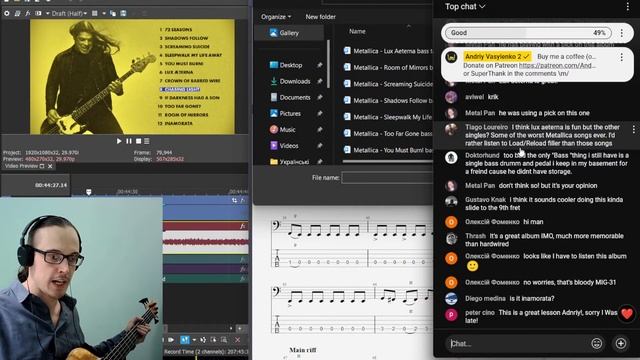Expand overlays dropdown arrow beside grid icon

104,13
